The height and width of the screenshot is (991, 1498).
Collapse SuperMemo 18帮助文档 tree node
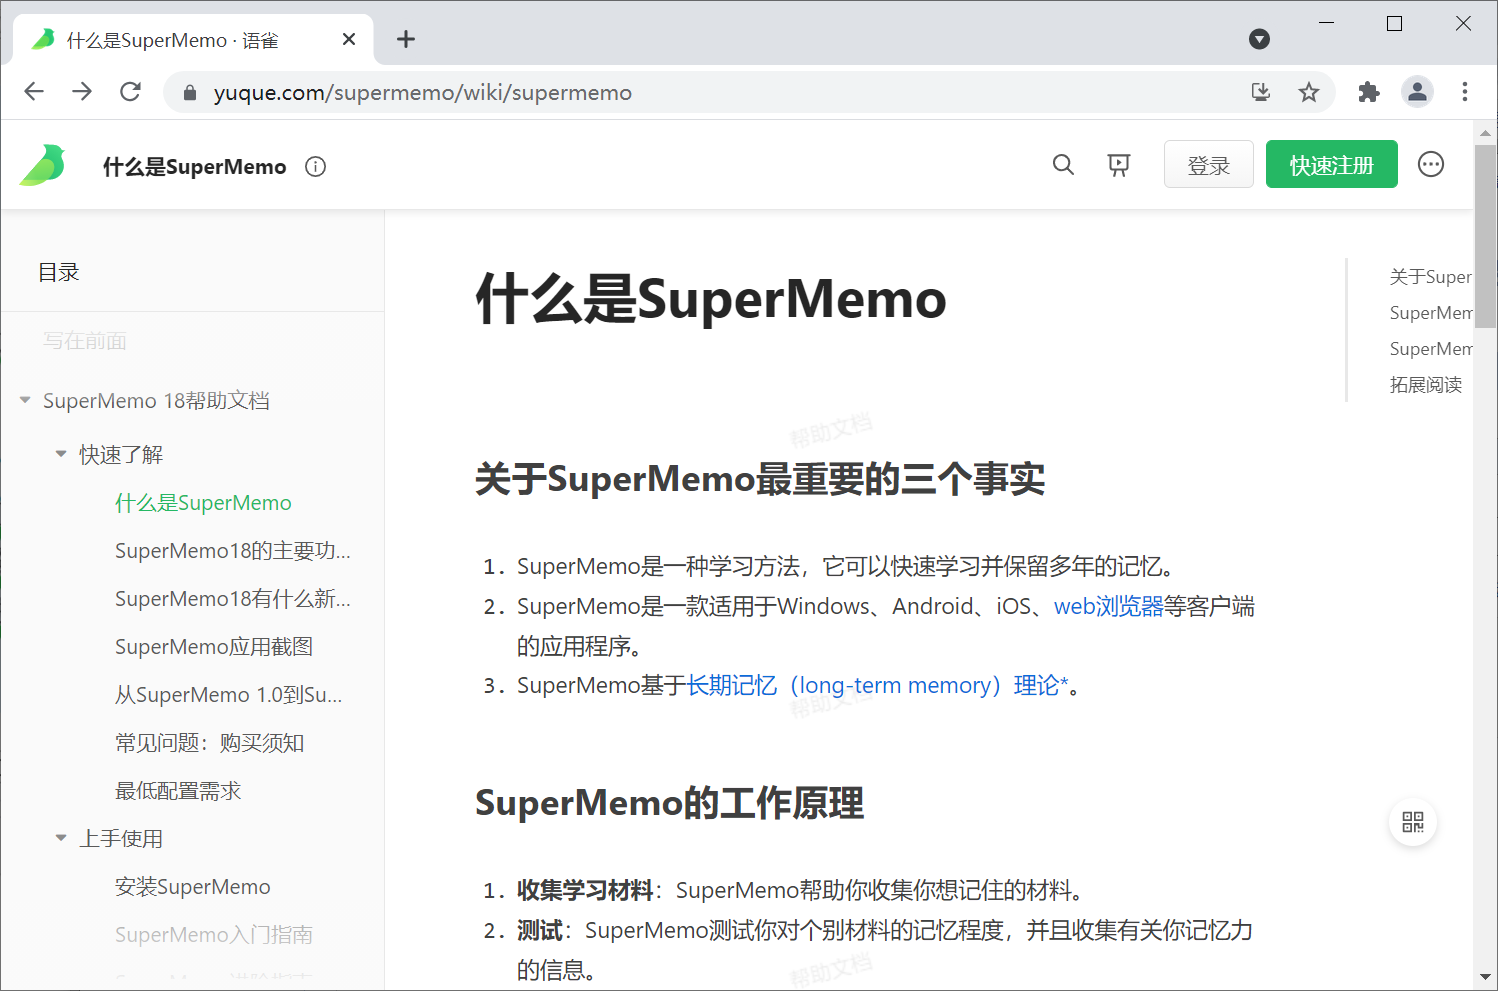(x=25, y=400)
